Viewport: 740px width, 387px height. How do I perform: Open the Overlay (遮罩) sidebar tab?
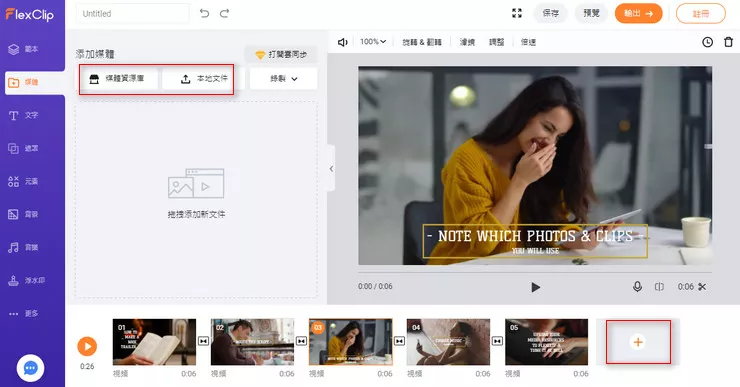pos(23,149)
